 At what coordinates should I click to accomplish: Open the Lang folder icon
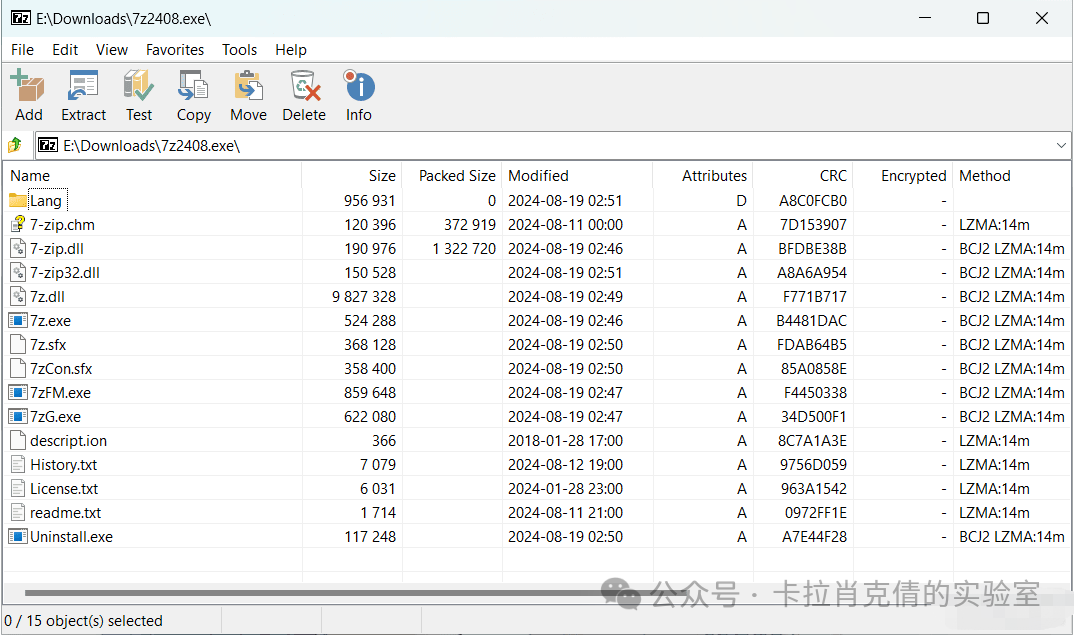pos(20,200)
